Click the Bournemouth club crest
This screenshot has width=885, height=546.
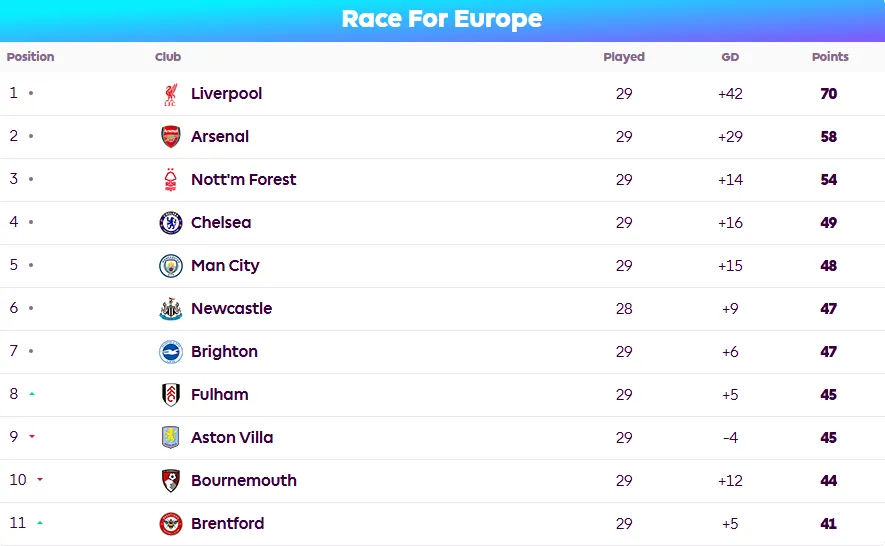tap(170, 481)
